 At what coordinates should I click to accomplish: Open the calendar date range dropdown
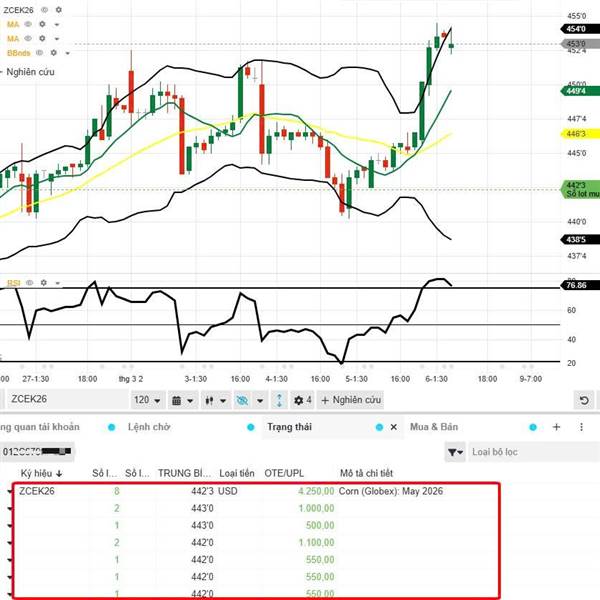pos(181,400)
